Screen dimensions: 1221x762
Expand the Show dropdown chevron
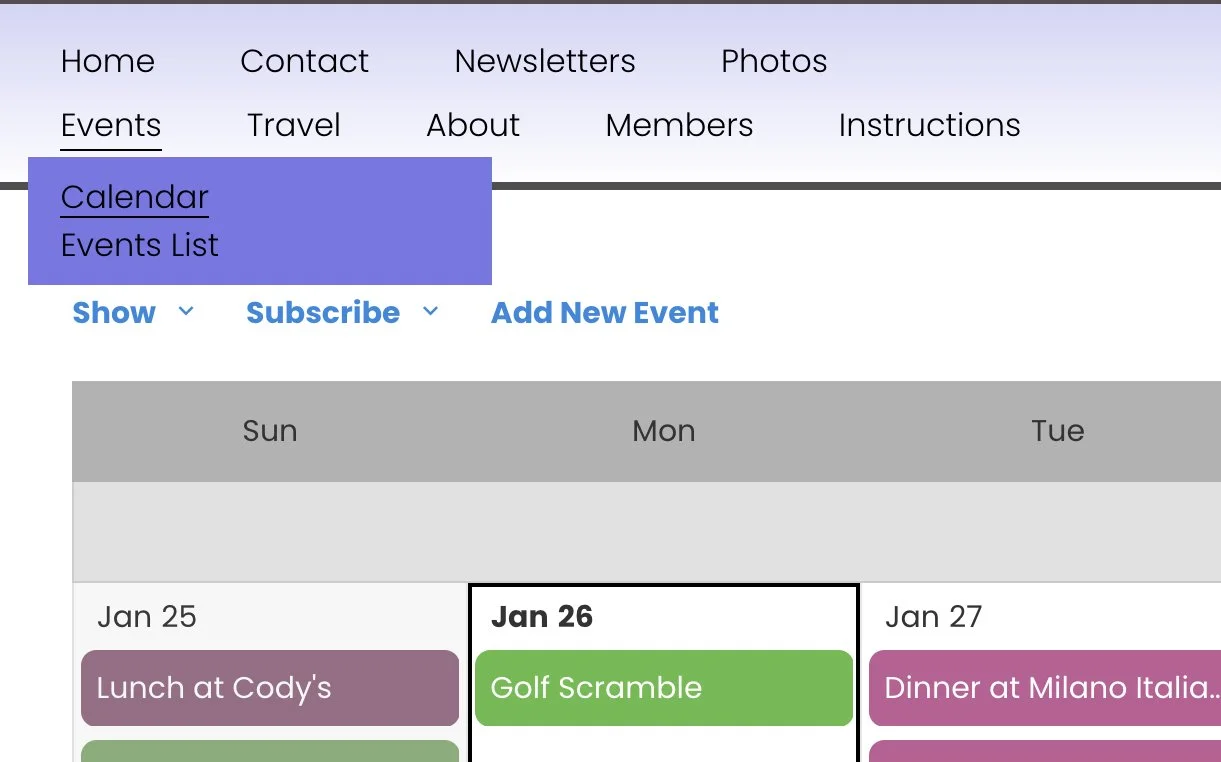pos(186,312)
